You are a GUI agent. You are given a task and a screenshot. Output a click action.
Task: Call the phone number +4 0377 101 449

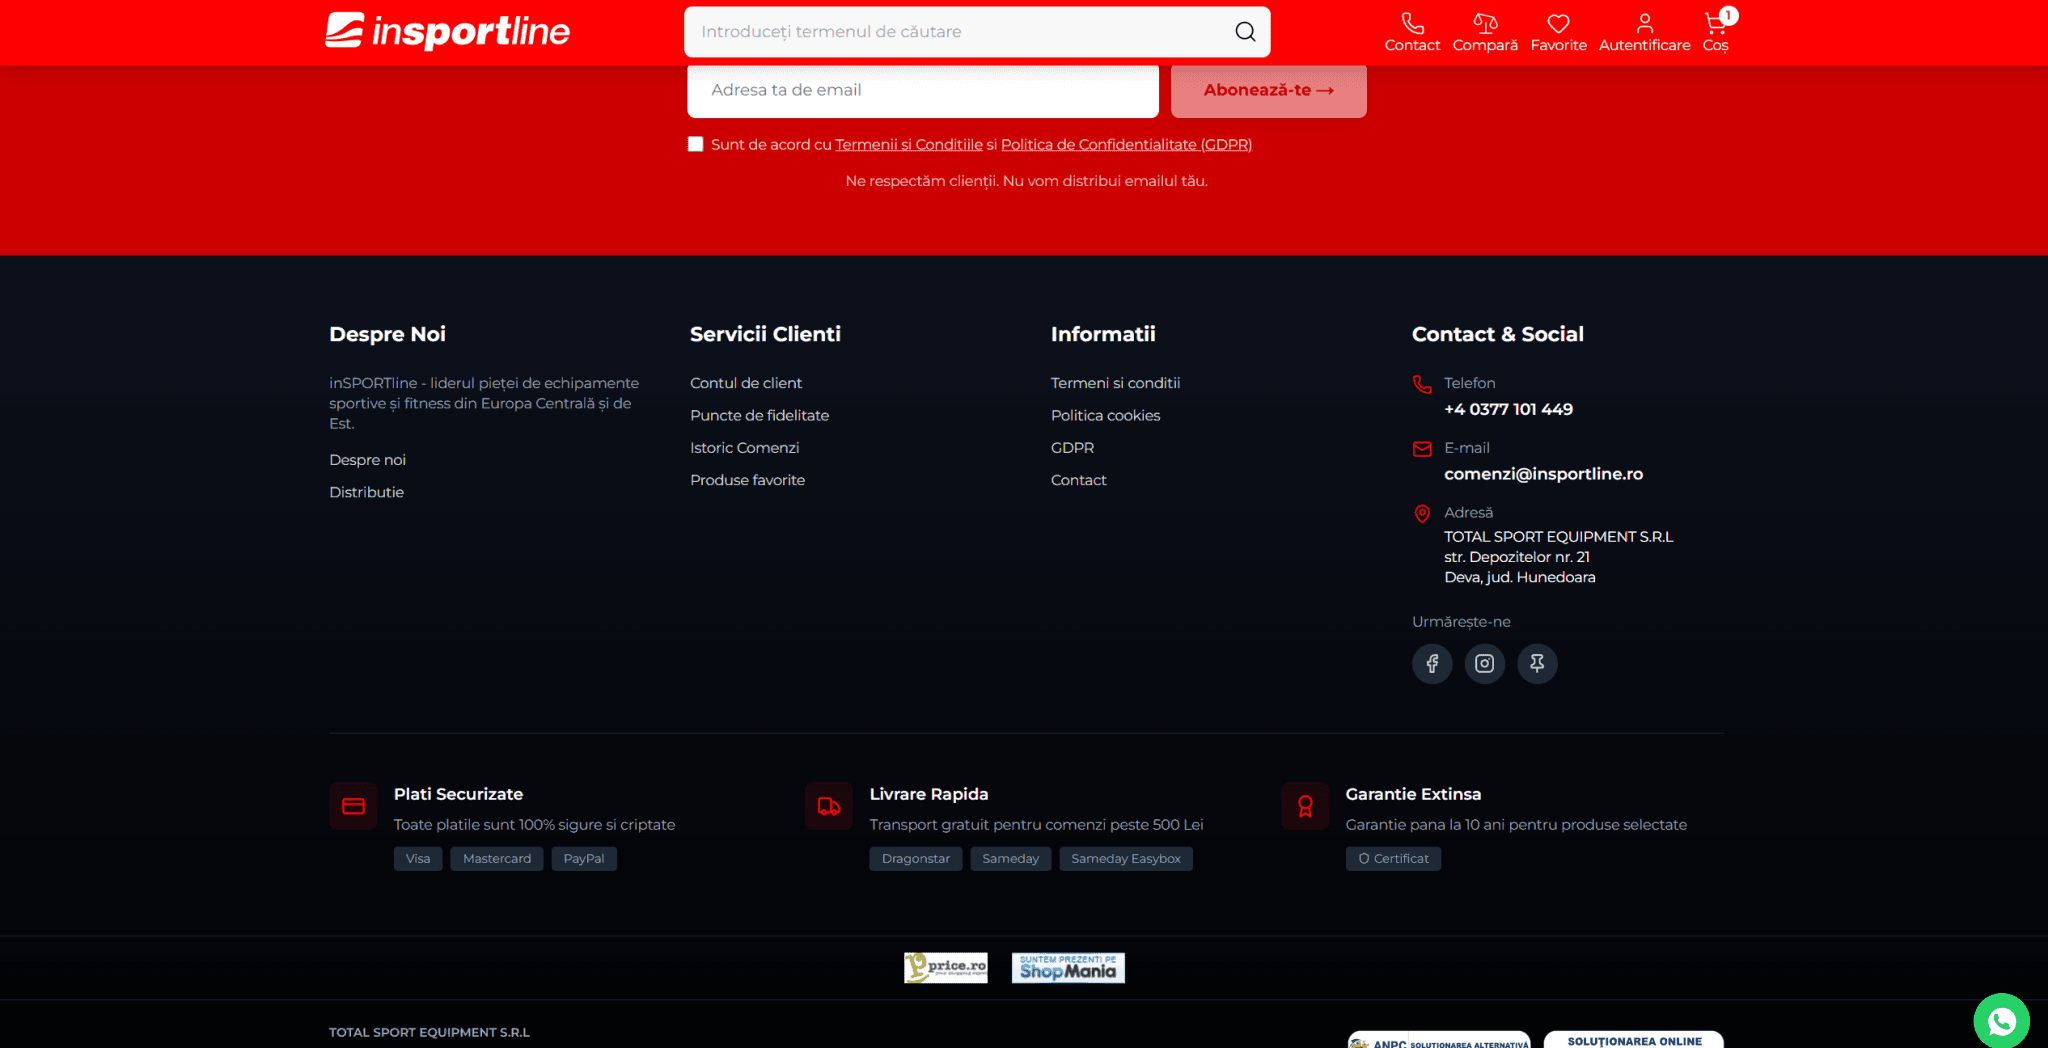coord(1508,409)
